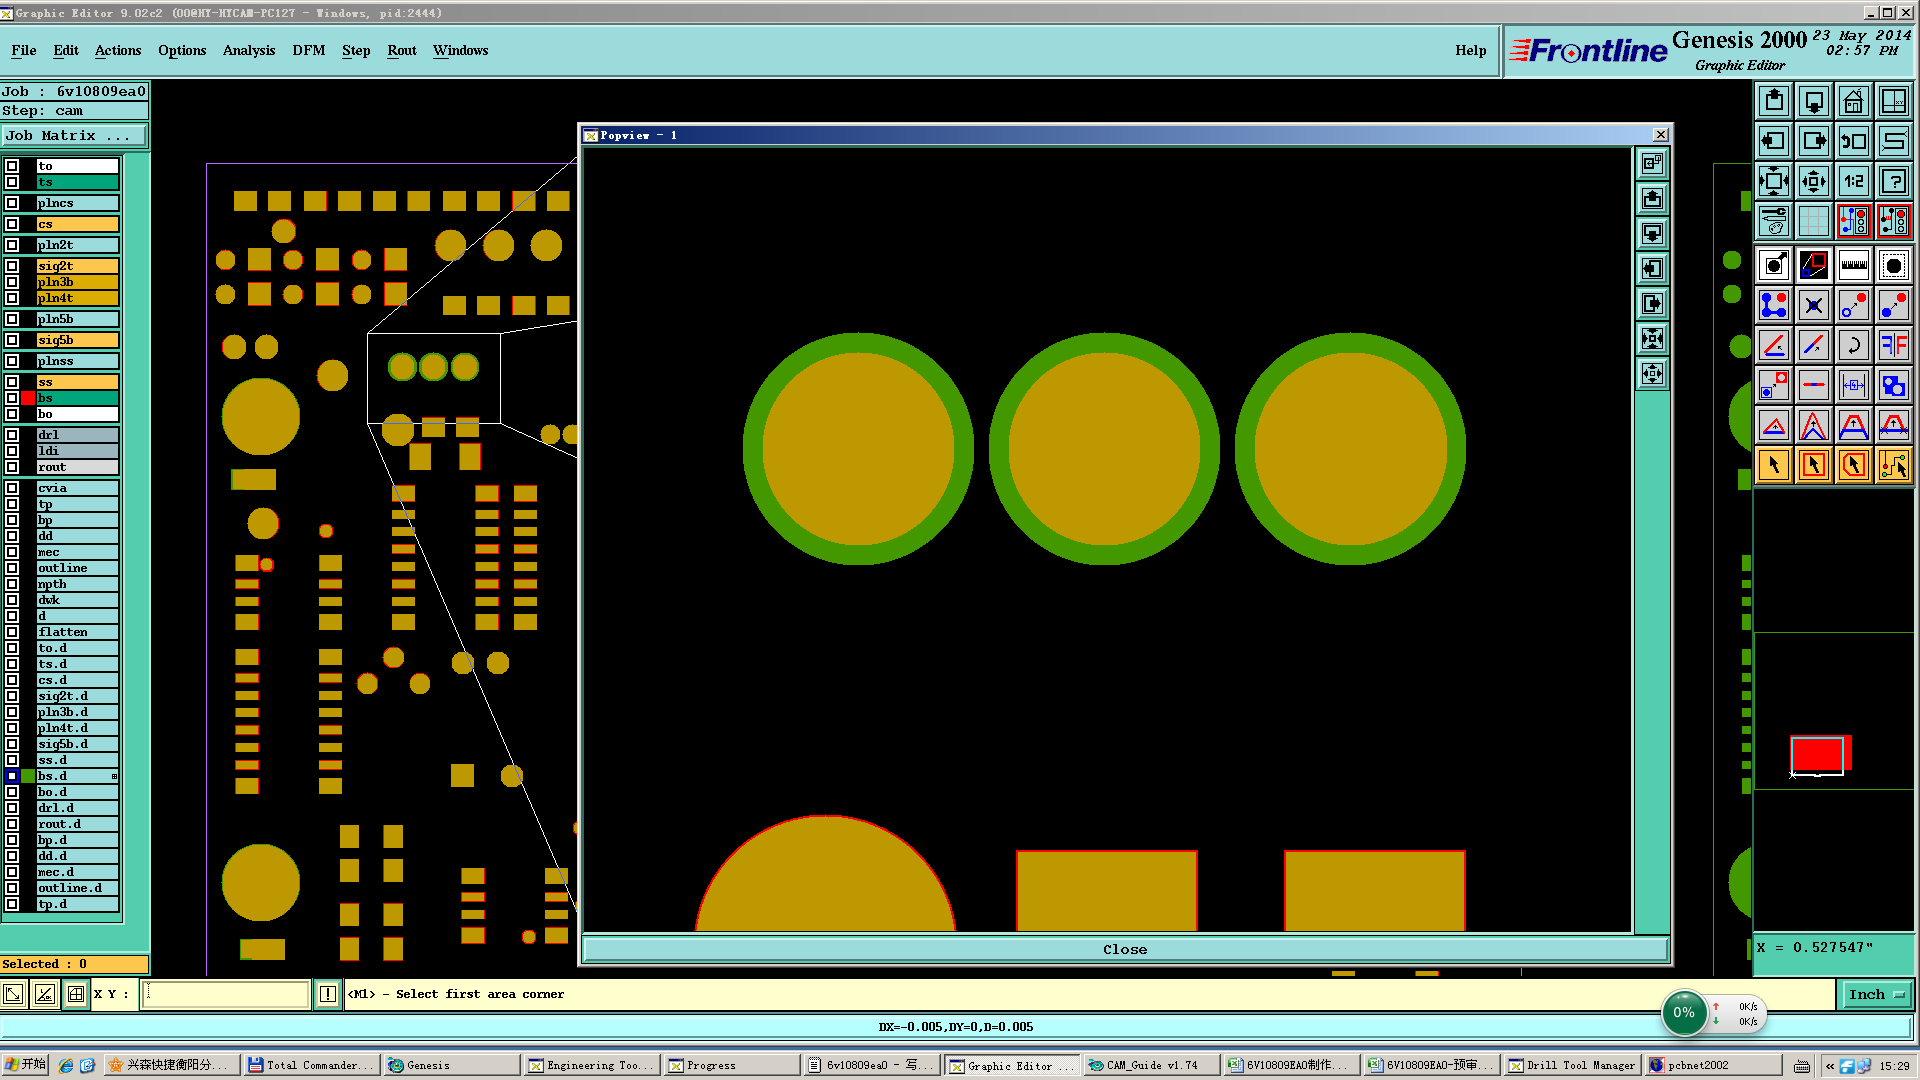Click the red bs layer color swatch

[x=28, y=398]
